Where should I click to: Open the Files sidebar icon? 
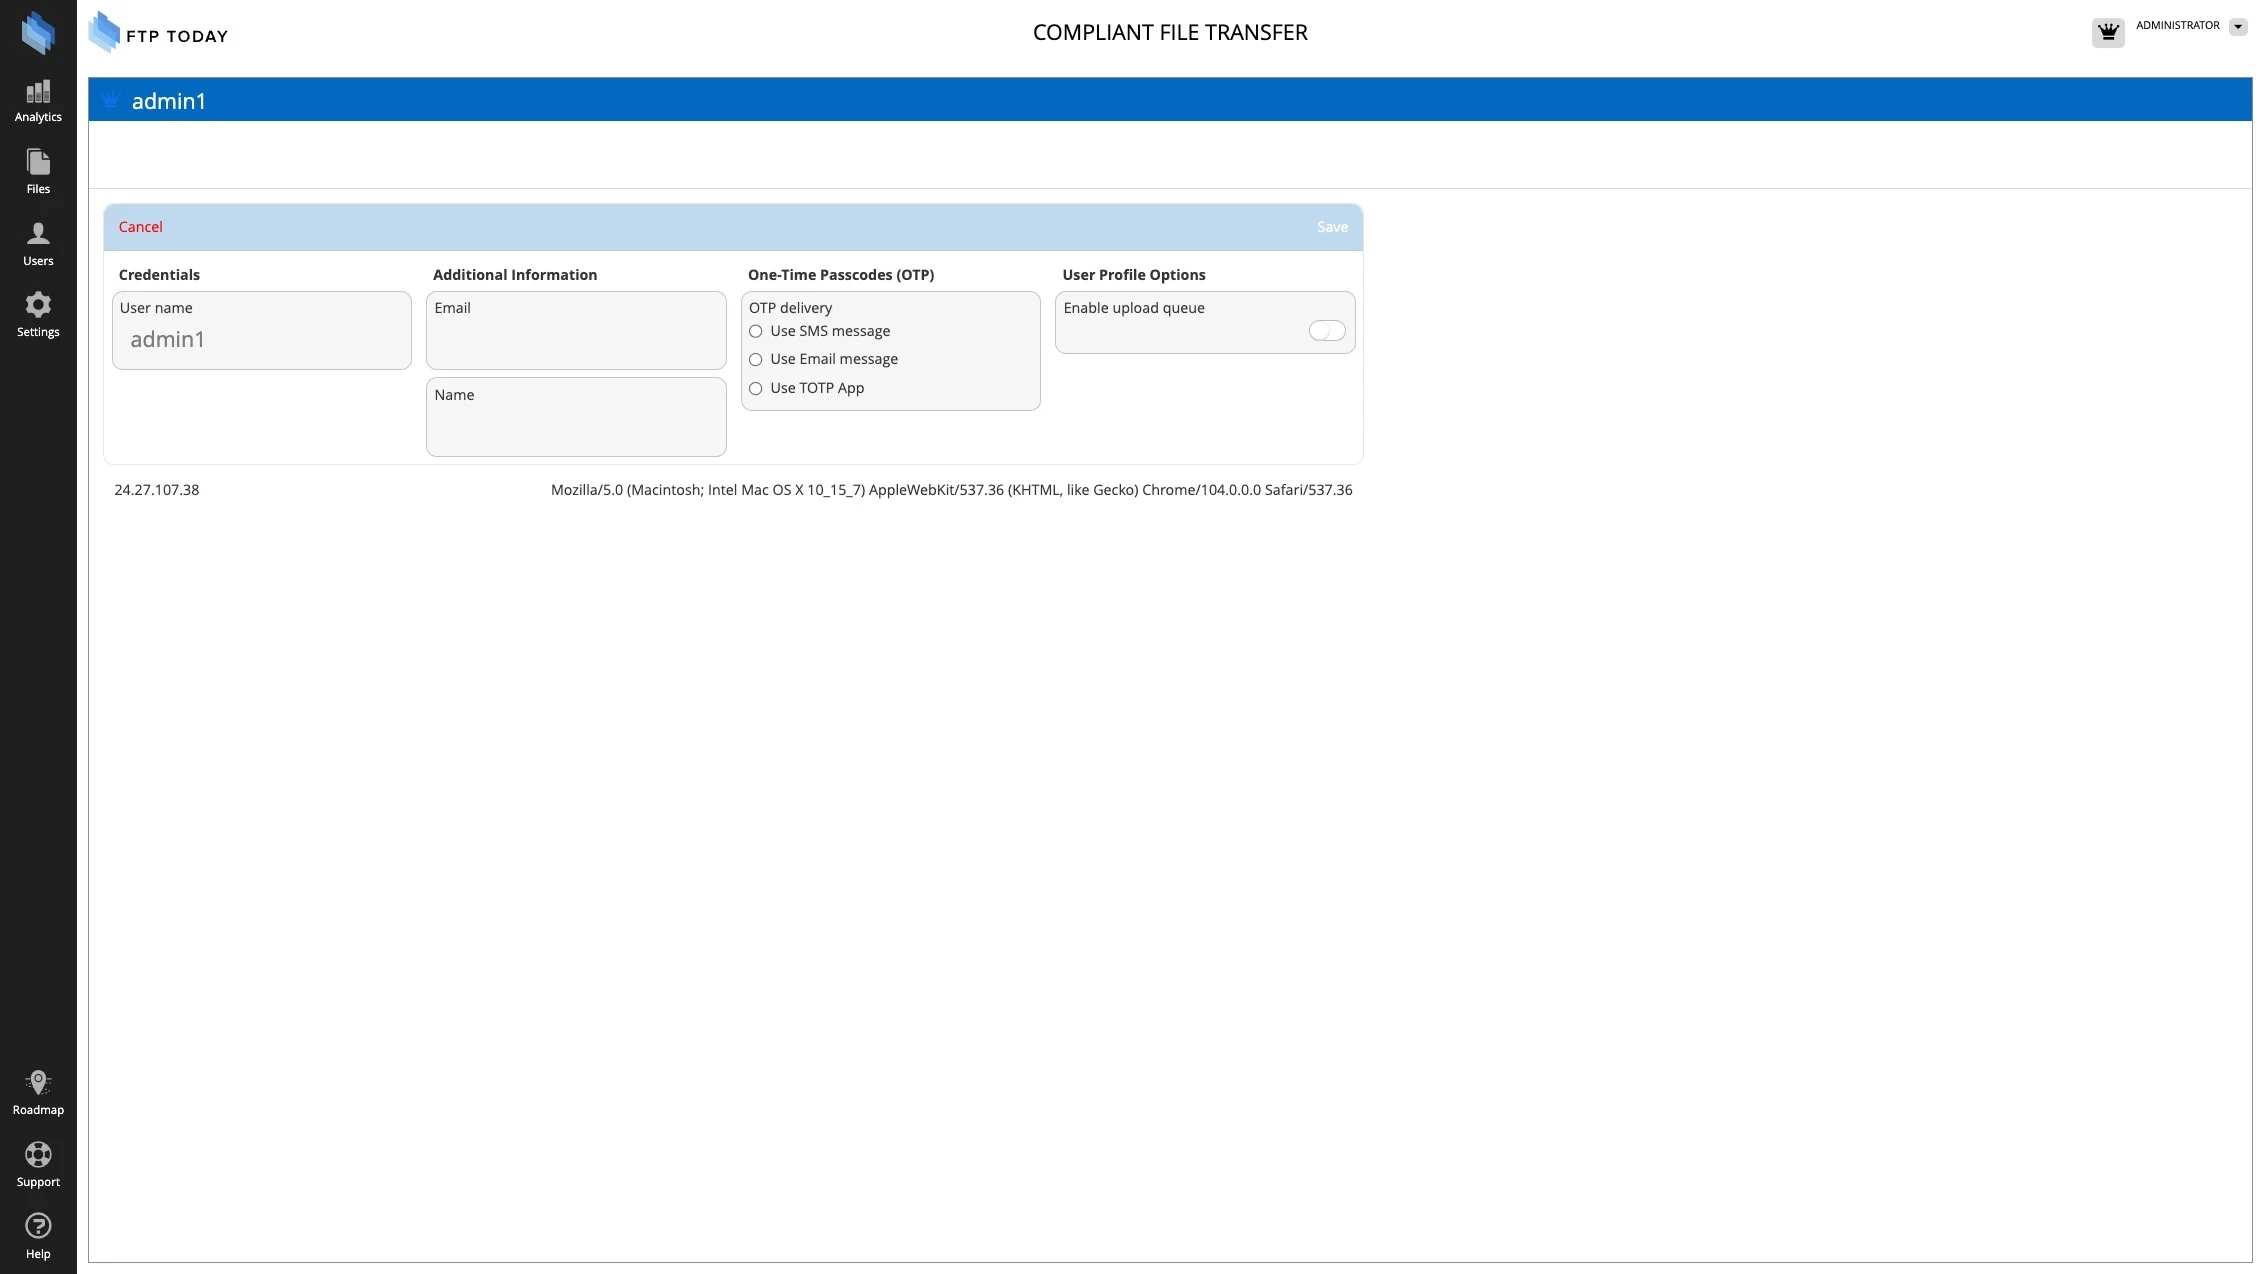(38, 163)
